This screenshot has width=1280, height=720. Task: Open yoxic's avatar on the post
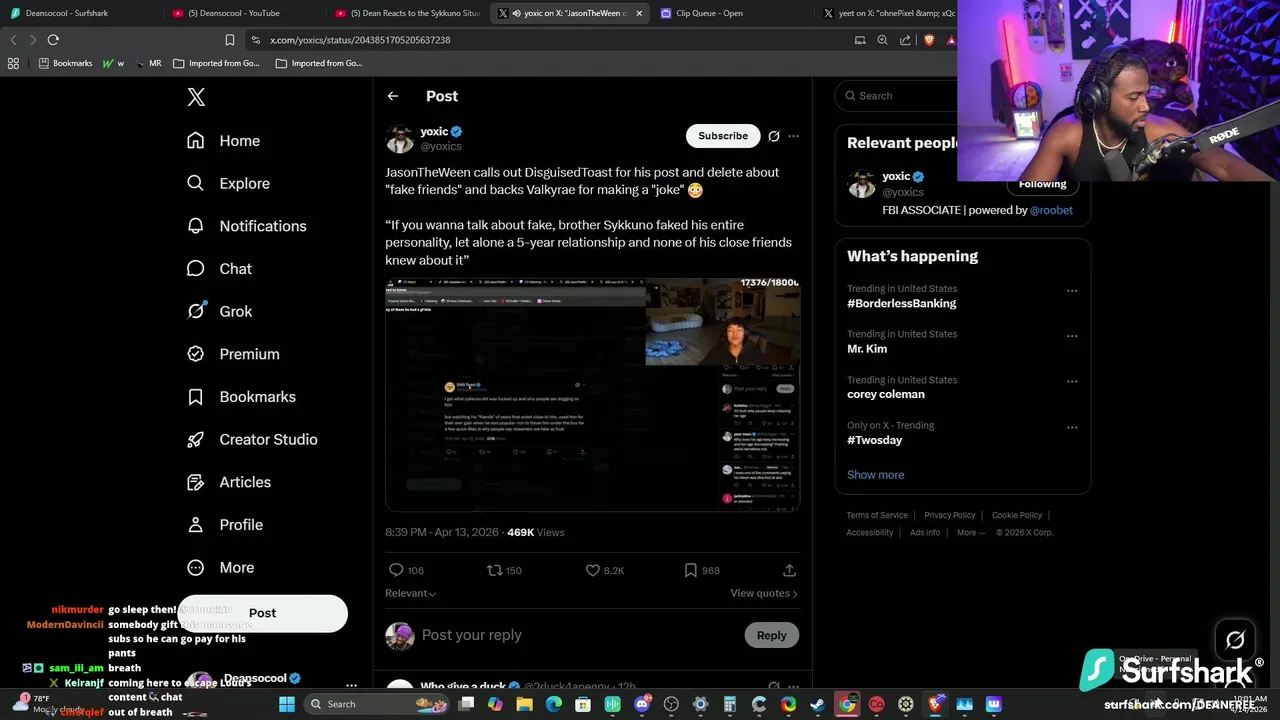click(399, 138)
